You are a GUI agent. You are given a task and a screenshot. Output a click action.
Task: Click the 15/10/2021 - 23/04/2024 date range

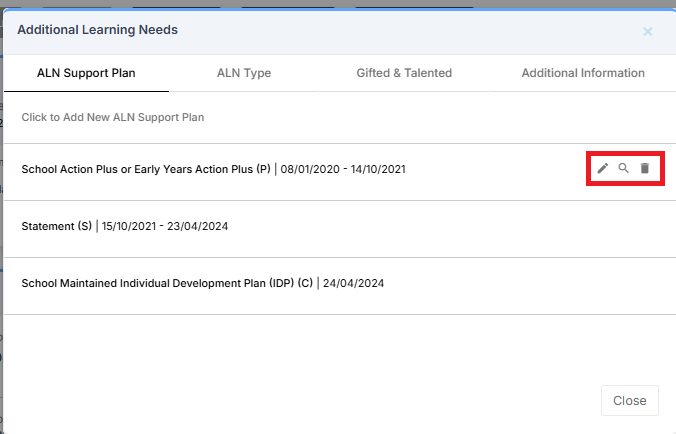[165, 227]
